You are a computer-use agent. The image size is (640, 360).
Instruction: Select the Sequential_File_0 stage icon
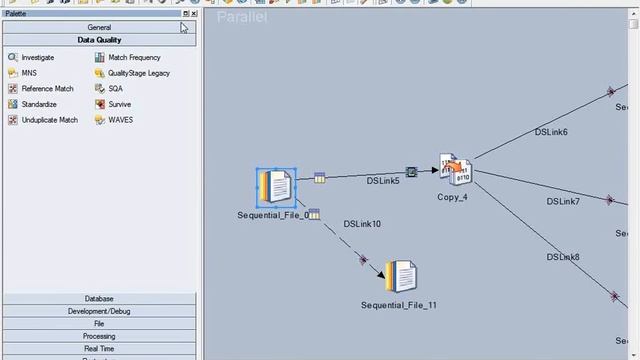[x=276, y=187]
